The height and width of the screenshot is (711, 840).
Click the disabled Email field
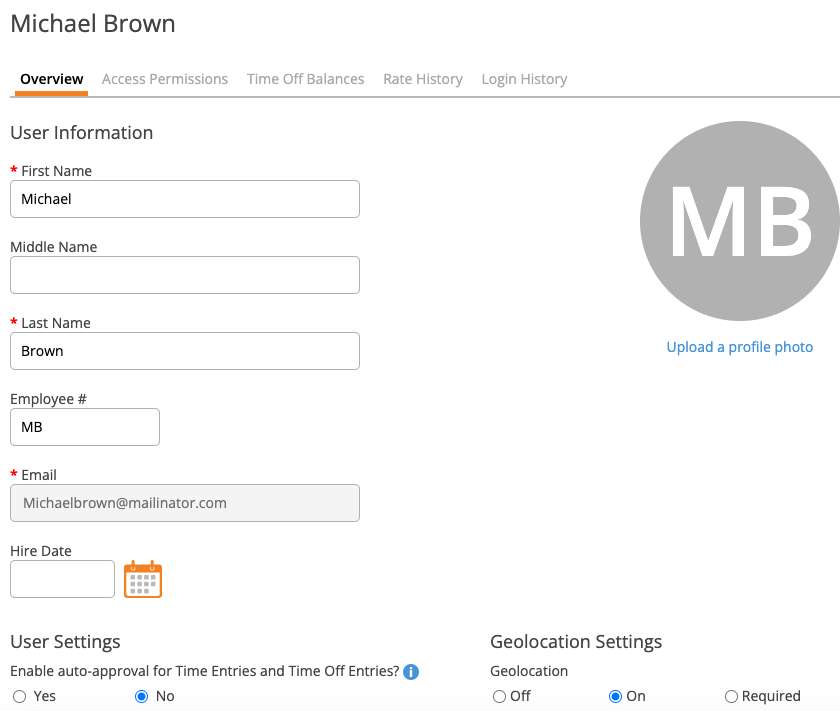point(185,503)
